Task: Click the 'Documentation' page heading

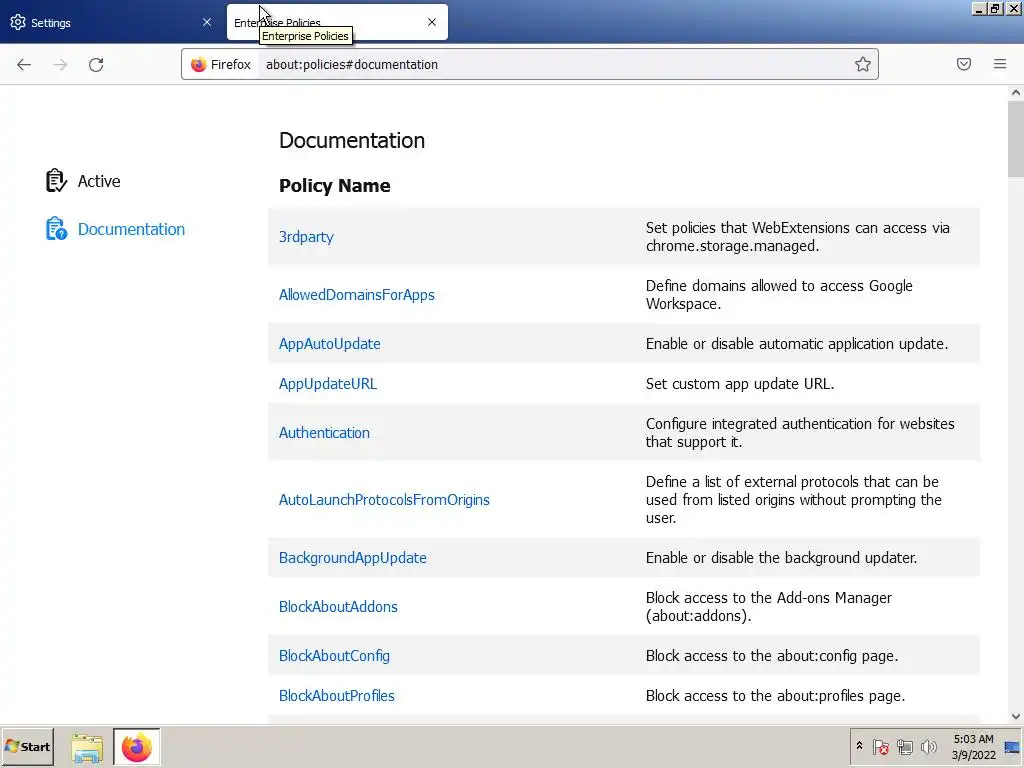Action: click(352, 140)
